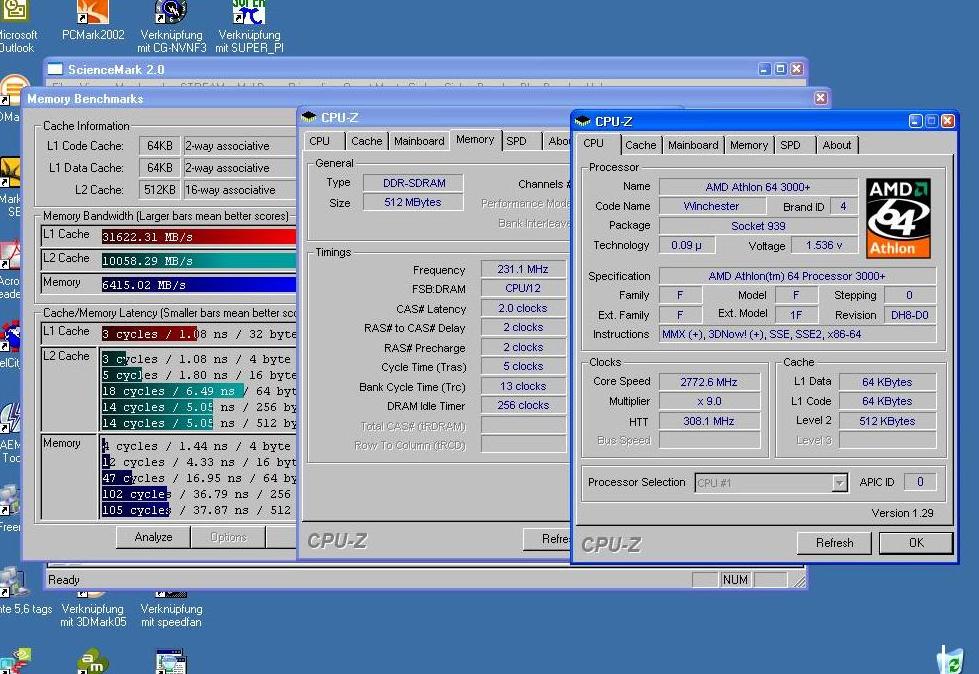Screen dimensions: 979x674
Task: Minimize the front CPU-Z window
Action: (915, 120)
